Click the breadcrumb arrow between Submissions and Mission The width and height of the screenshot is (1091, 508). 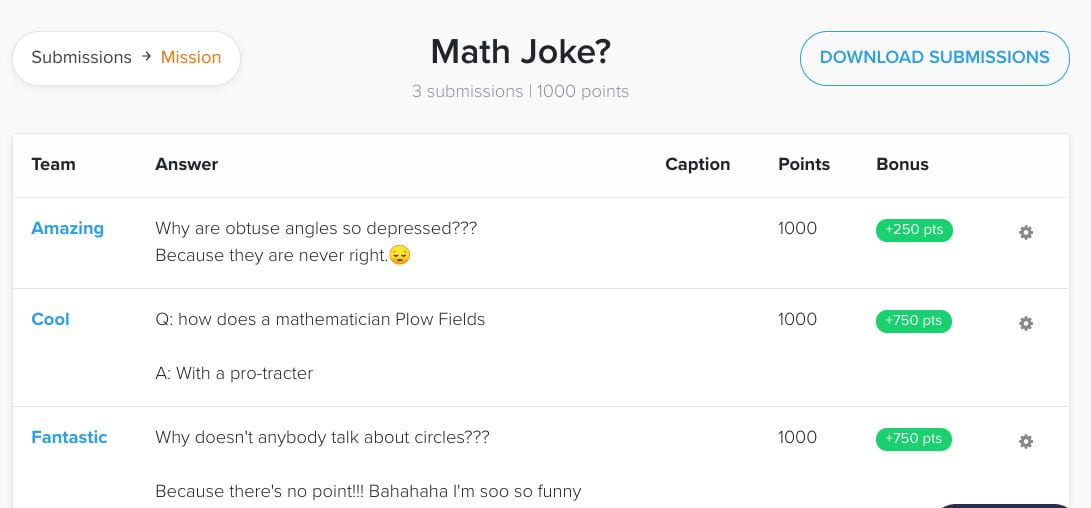pos(146,57)
